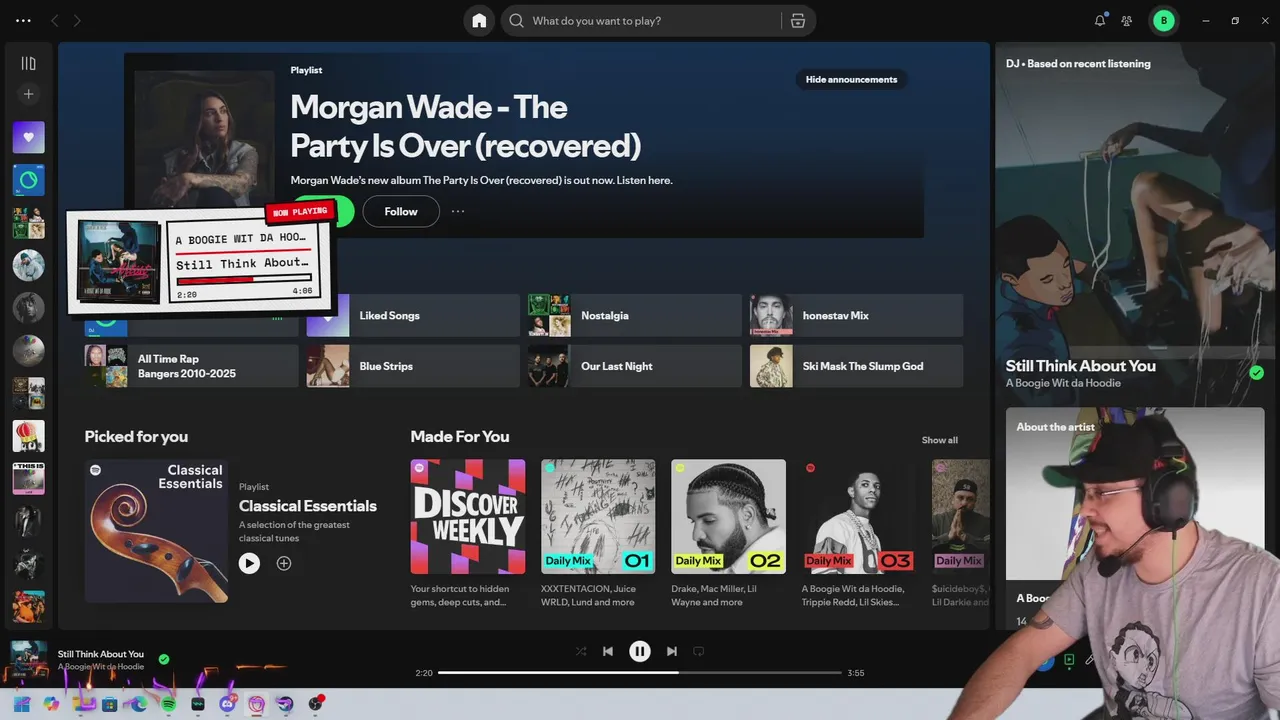Click 'Still Think About You' title in bottom bar
The width and height of the screenshot is (1280, 720).
[x=101, y=654]
